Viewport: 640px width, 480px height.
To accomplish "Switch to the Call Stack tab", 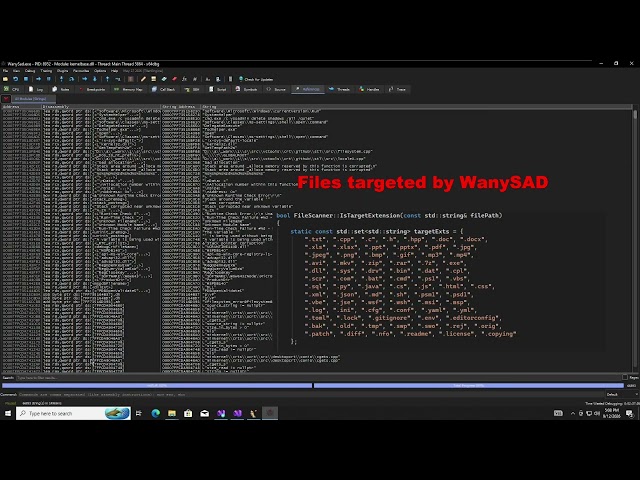I will coord(164,89).
